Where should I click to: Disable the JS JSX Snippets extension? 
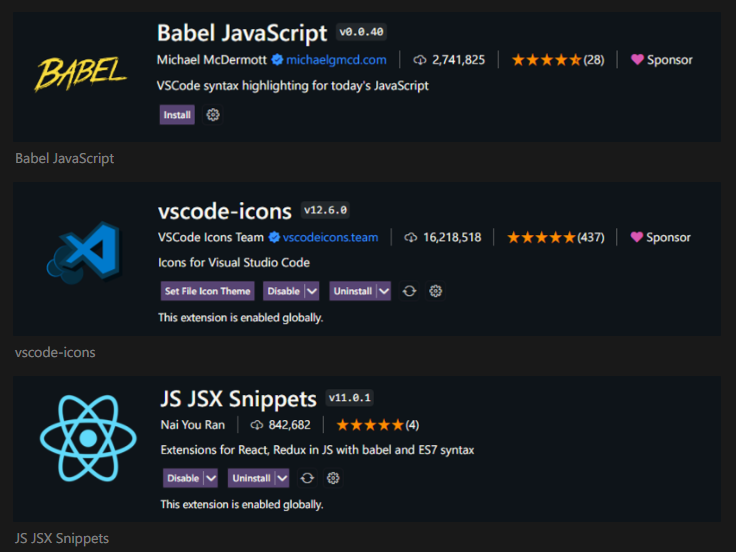(183, 478)
